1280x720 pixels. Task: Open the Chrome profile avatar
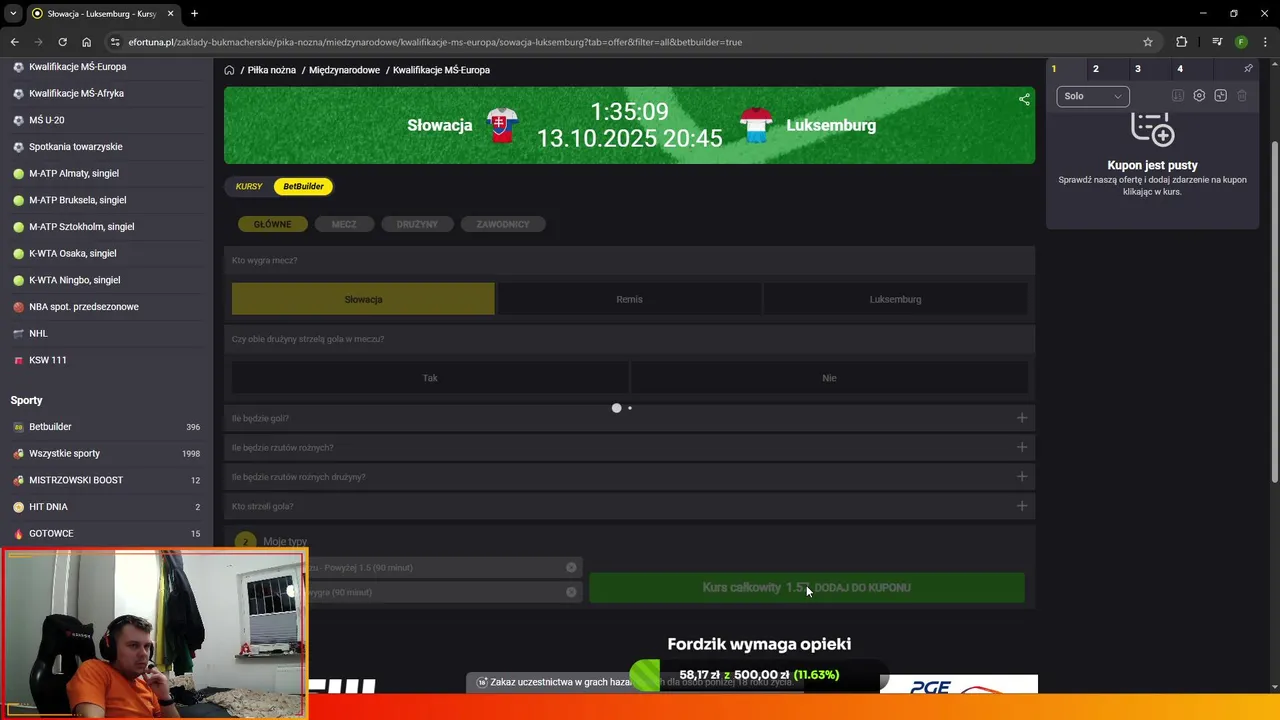click(x=1241, y=42)
